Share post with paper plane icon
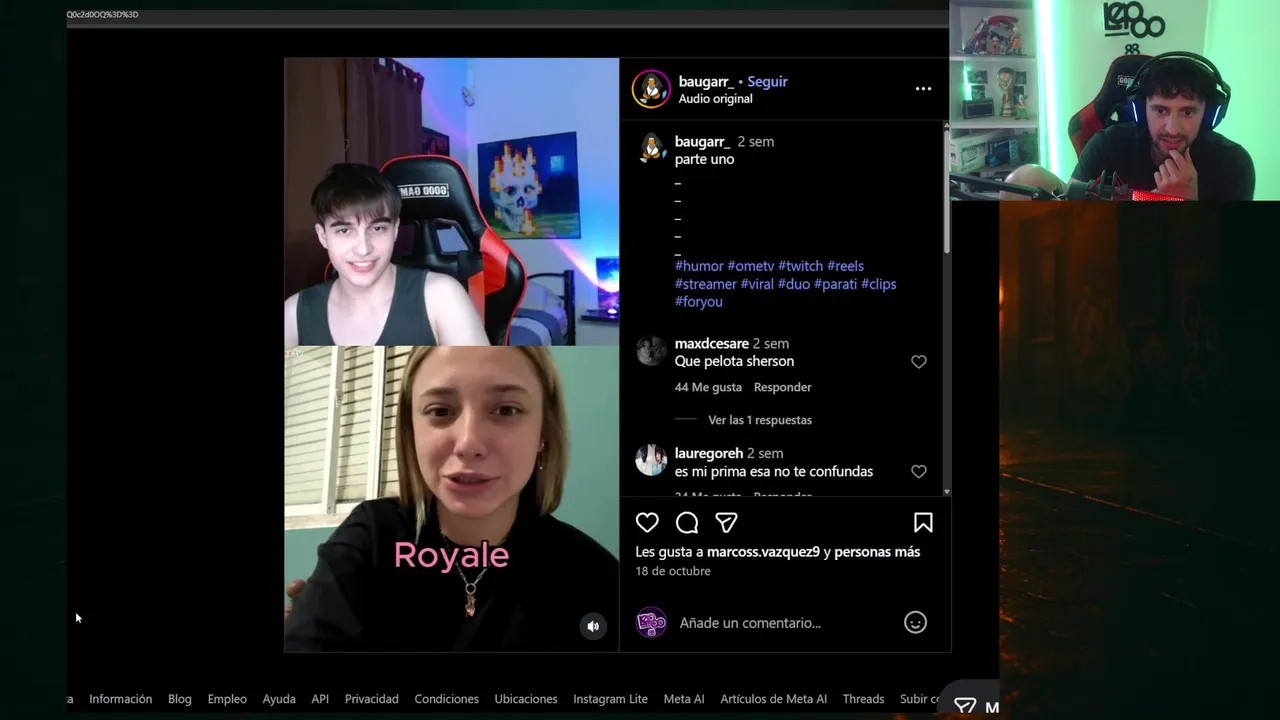This screenshot has width=1280, height=720. click(726, 522)
